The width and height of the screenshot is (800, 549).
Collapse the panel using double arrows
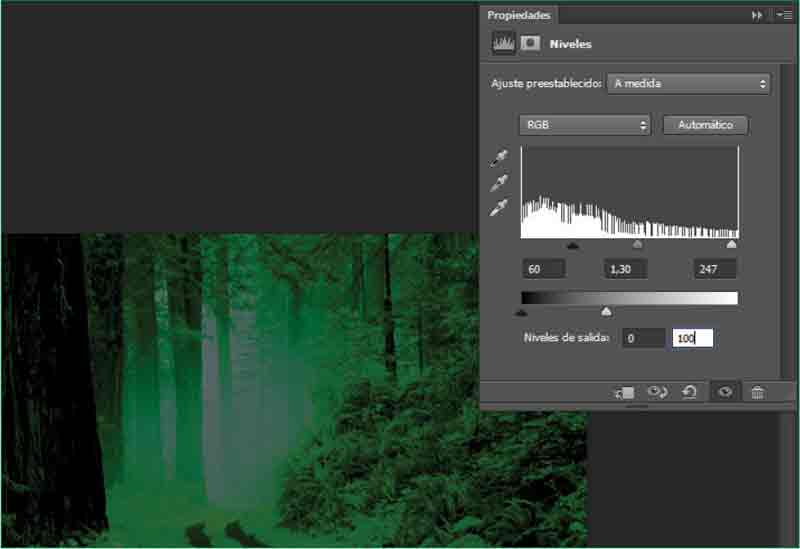757,15
